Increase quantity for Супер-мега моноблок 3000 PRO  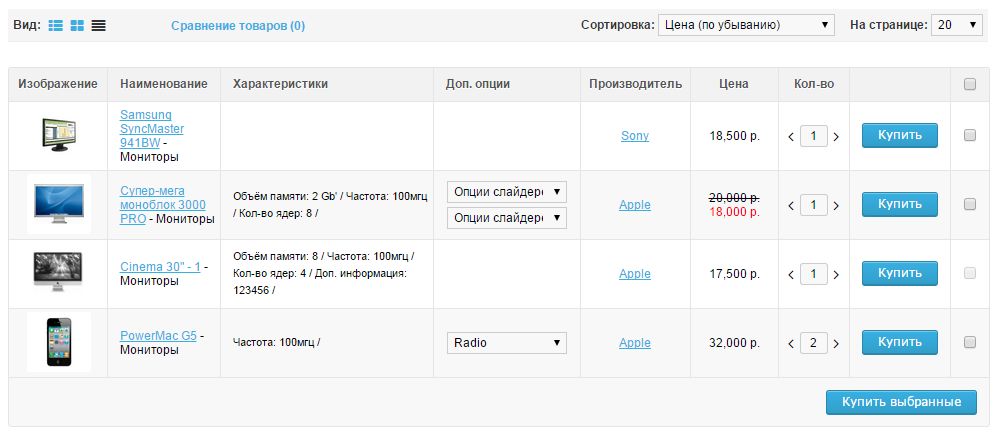[836, 205]
